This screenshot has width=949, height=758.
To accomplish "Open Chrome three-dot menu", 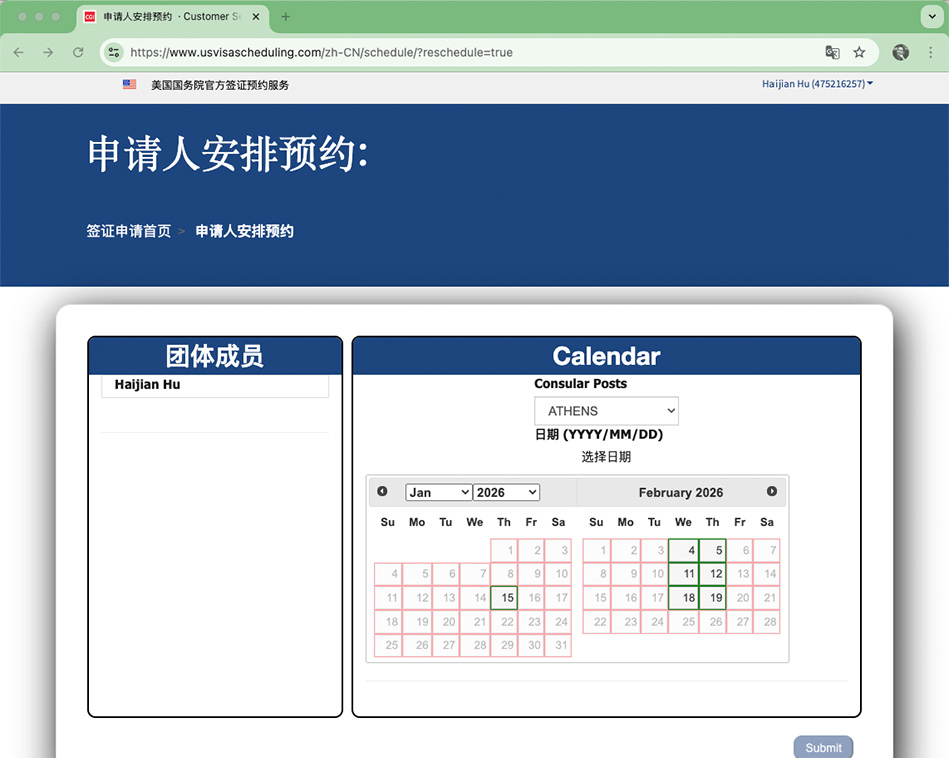I will click(x=930, y=52).
